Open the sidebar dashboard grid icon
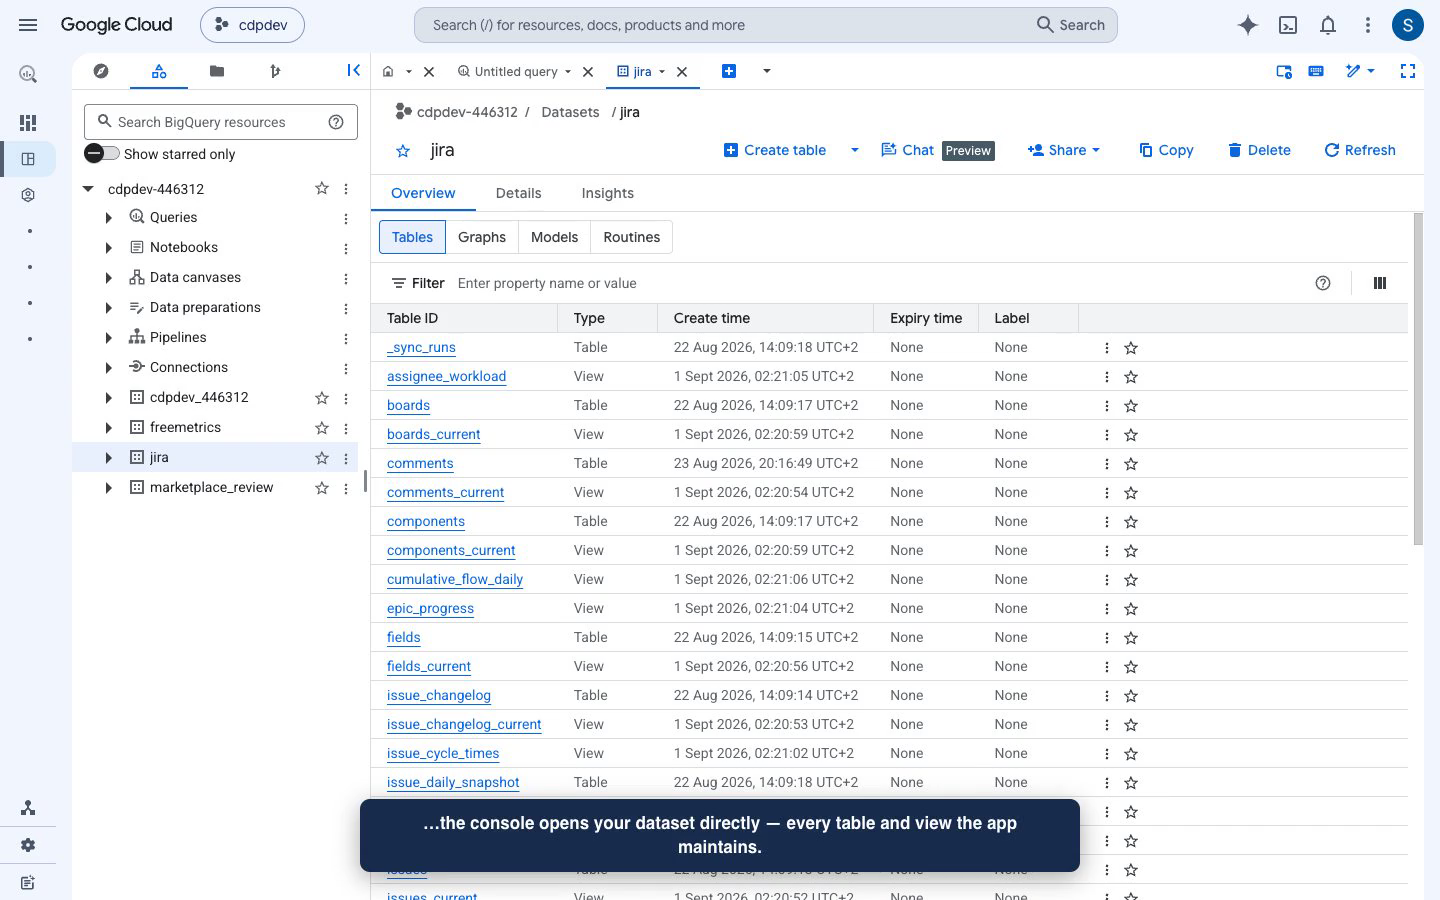 (x=28, y=122)
